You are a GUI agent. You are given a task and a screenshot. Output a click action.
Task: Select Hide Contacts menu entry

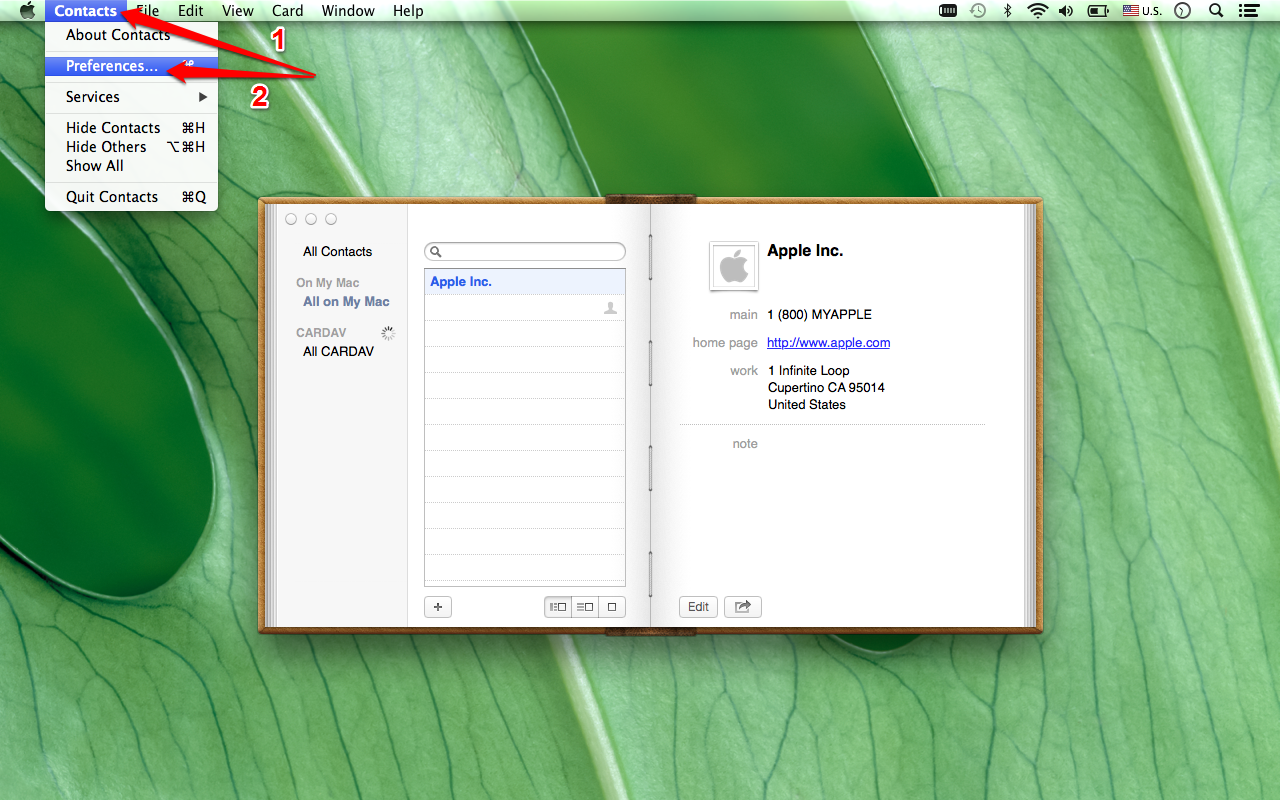coord(131,128)
